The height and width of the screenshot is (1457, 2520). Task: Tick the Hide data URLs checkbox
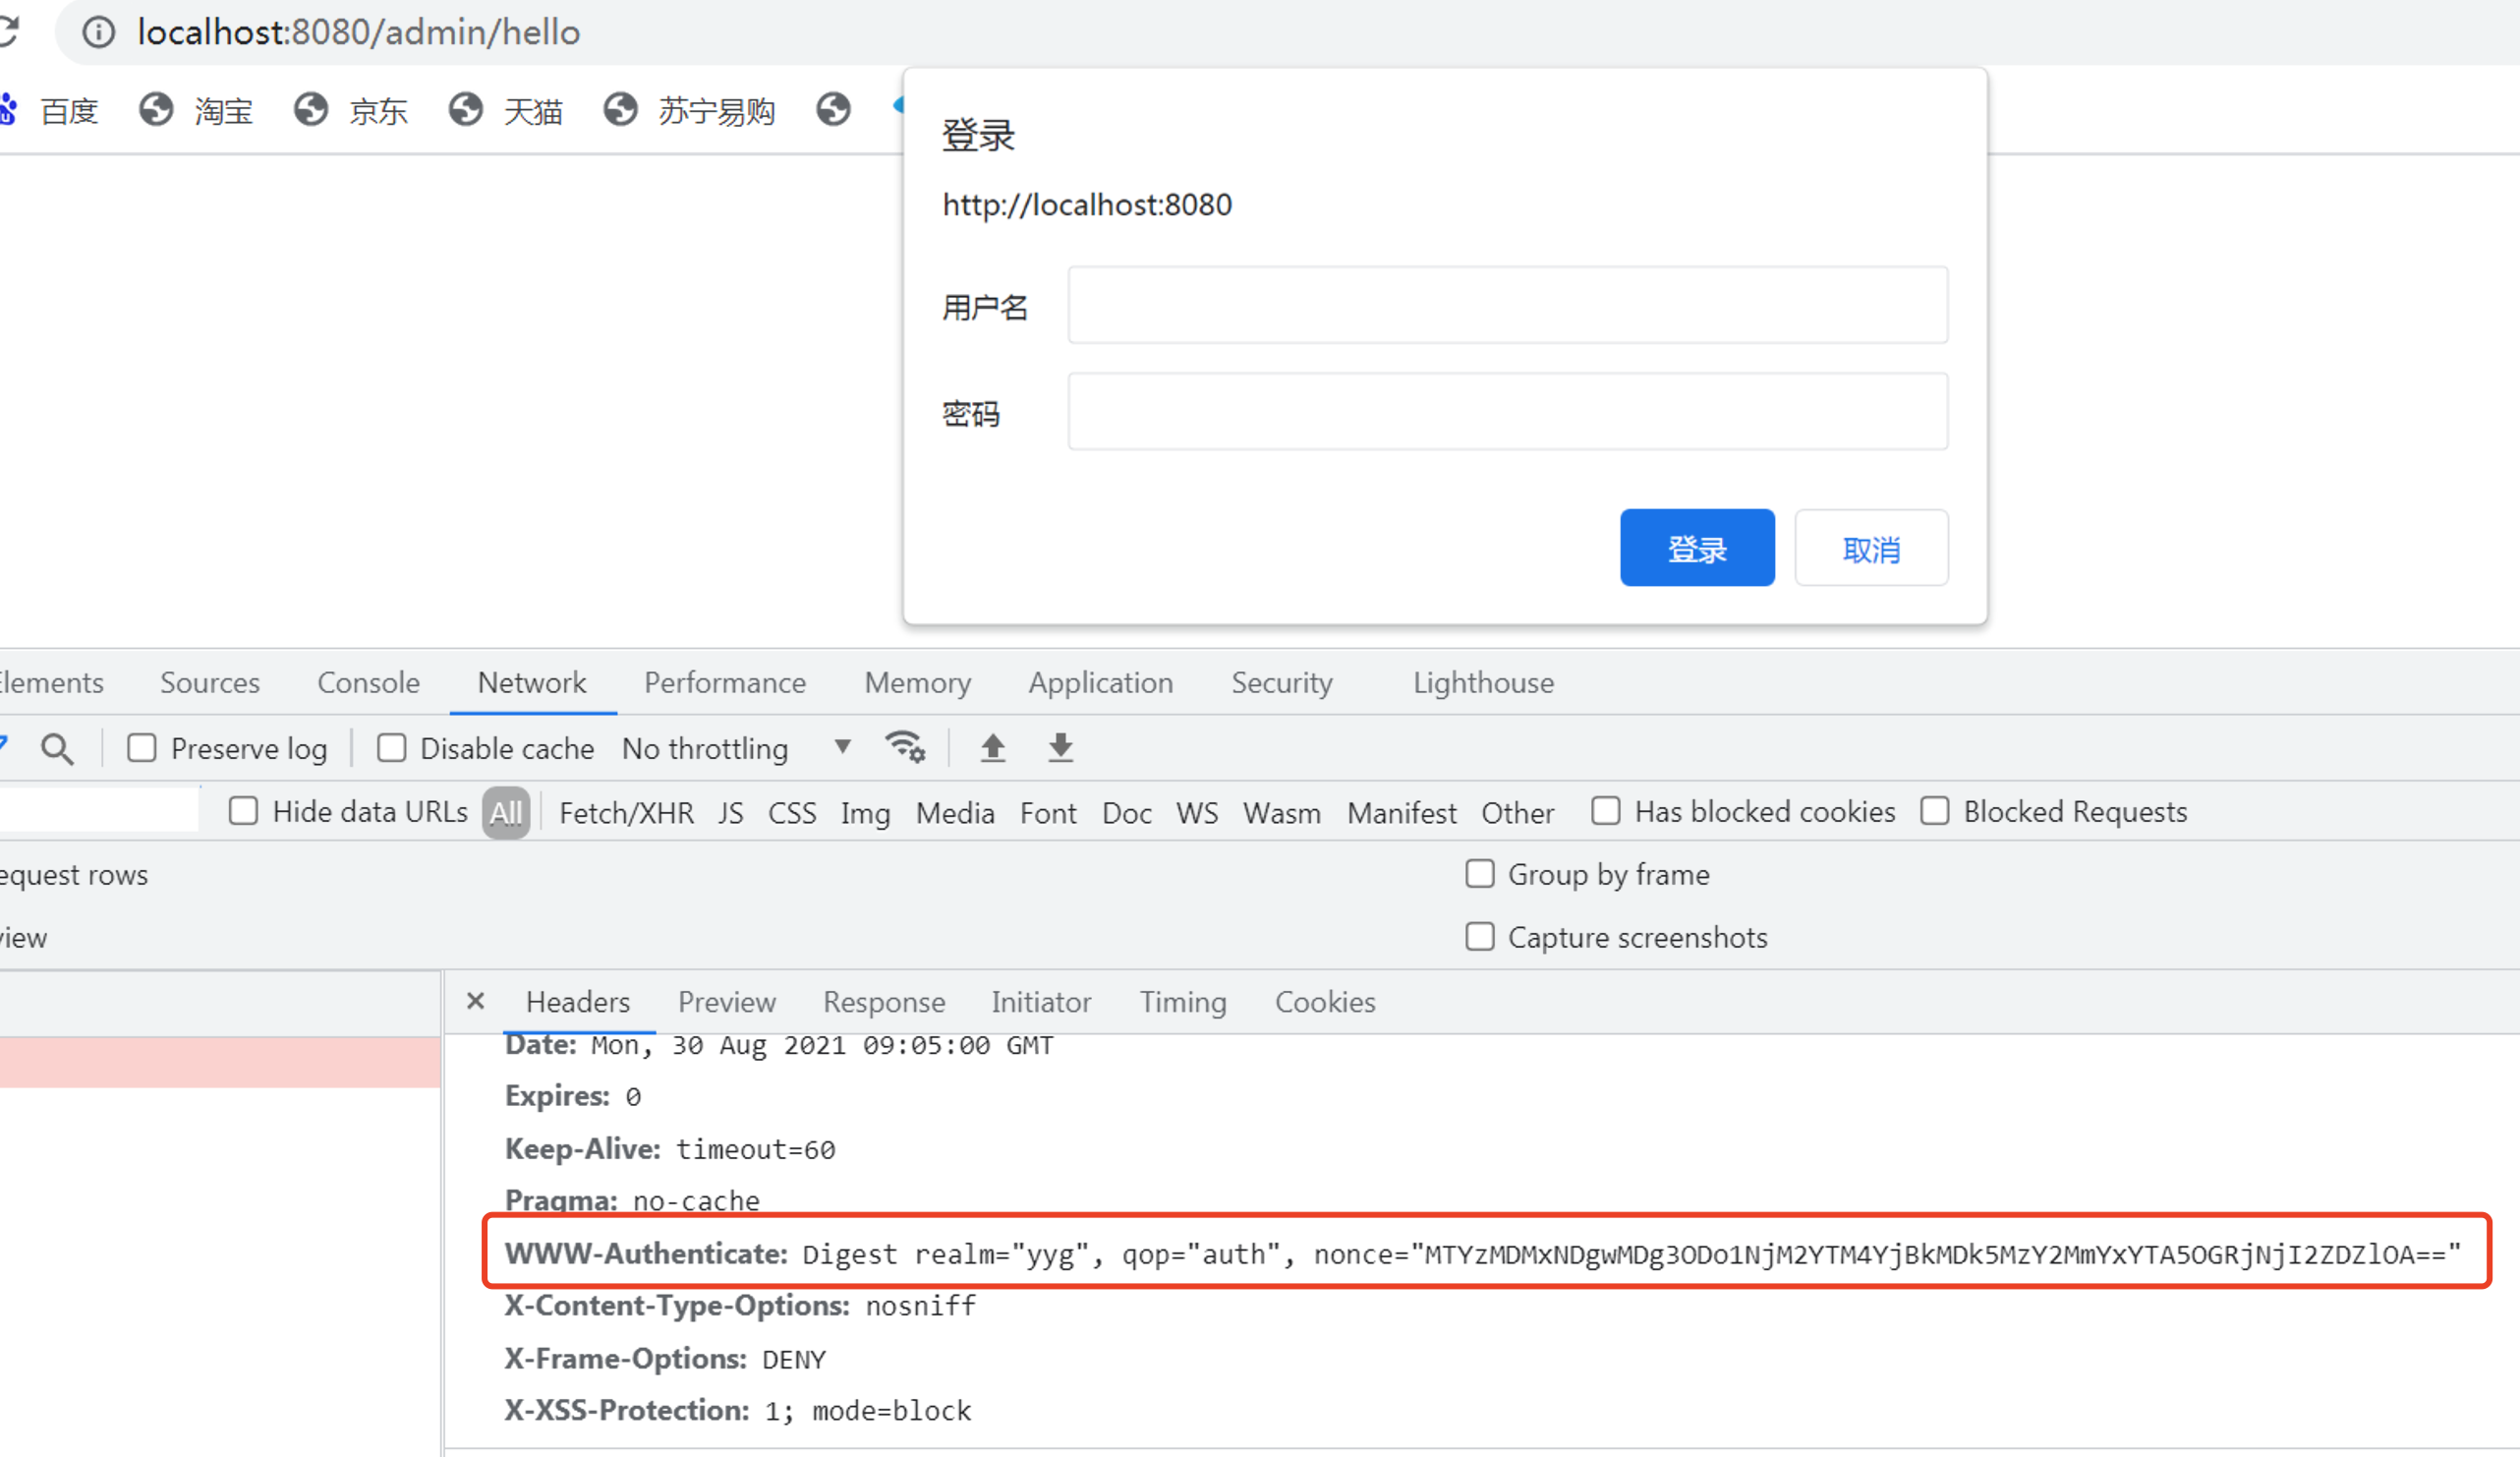(243, 811)
